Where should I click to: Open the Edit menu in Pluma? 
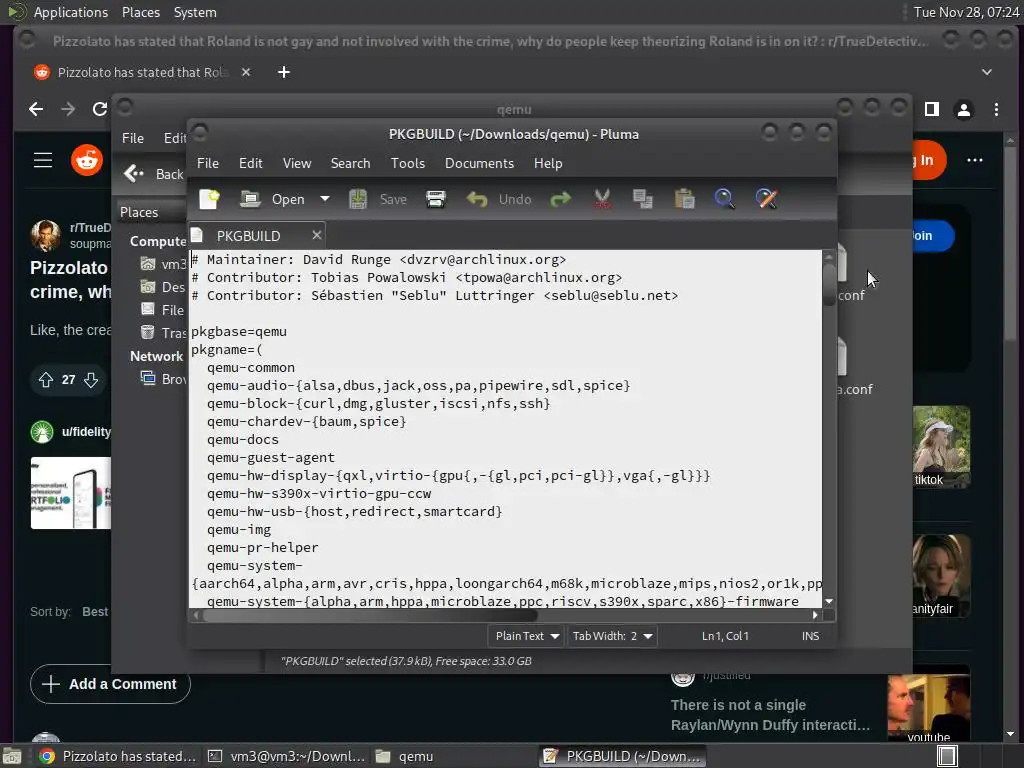point(251,163)
